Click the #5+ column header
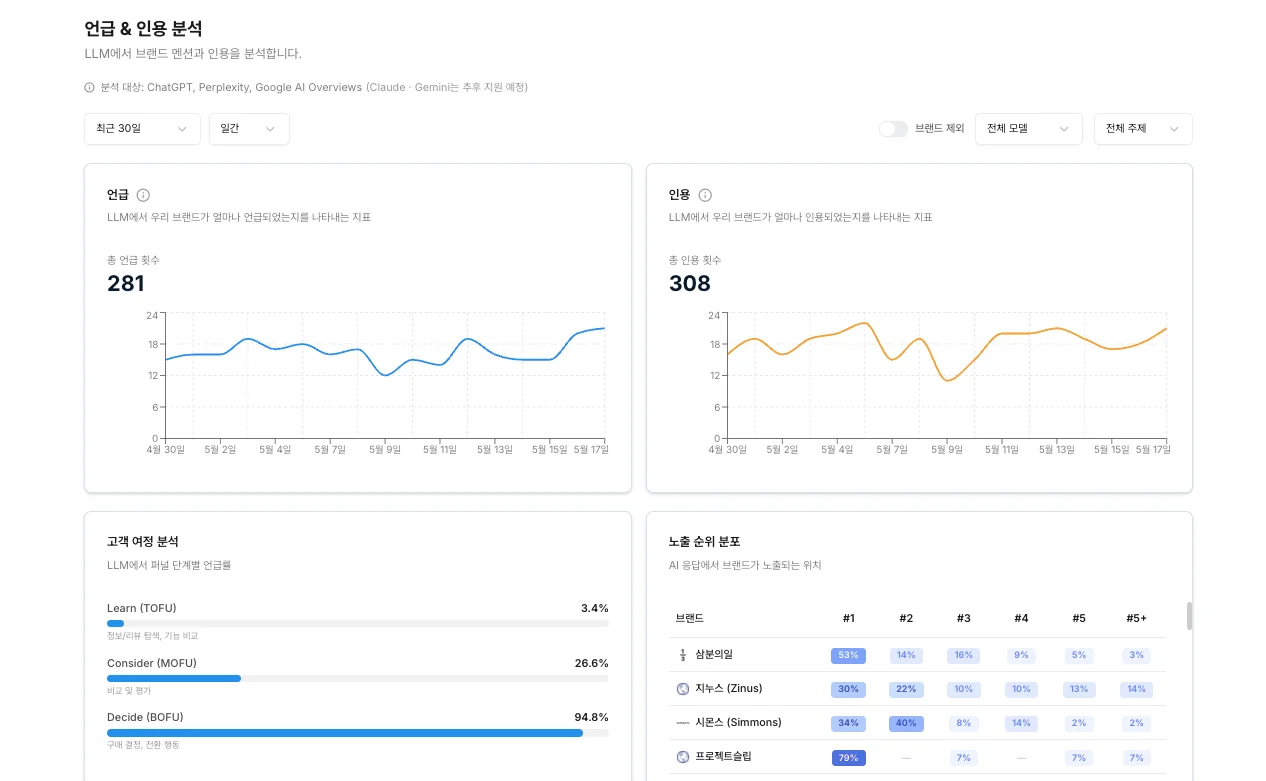 click(x=1136, y=619)
